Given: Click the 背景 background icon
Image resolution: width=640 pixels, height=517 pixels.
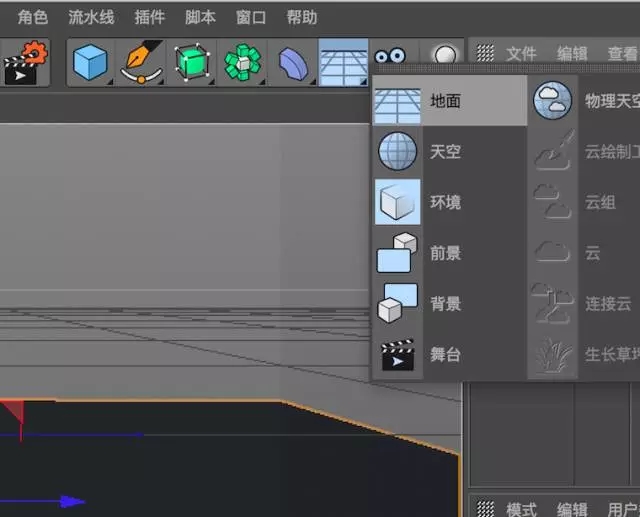Looking at the screenshot, I should coord(398,303).
